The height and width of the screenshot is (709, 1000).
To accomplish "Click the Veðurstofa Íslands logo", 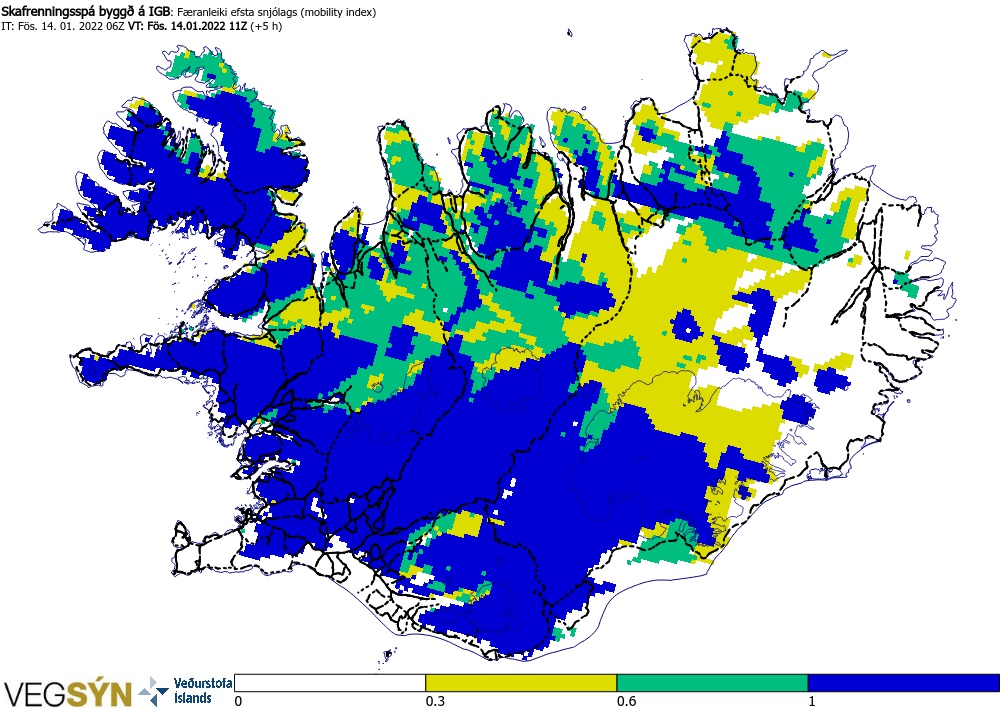I will (x=186, y=691).
